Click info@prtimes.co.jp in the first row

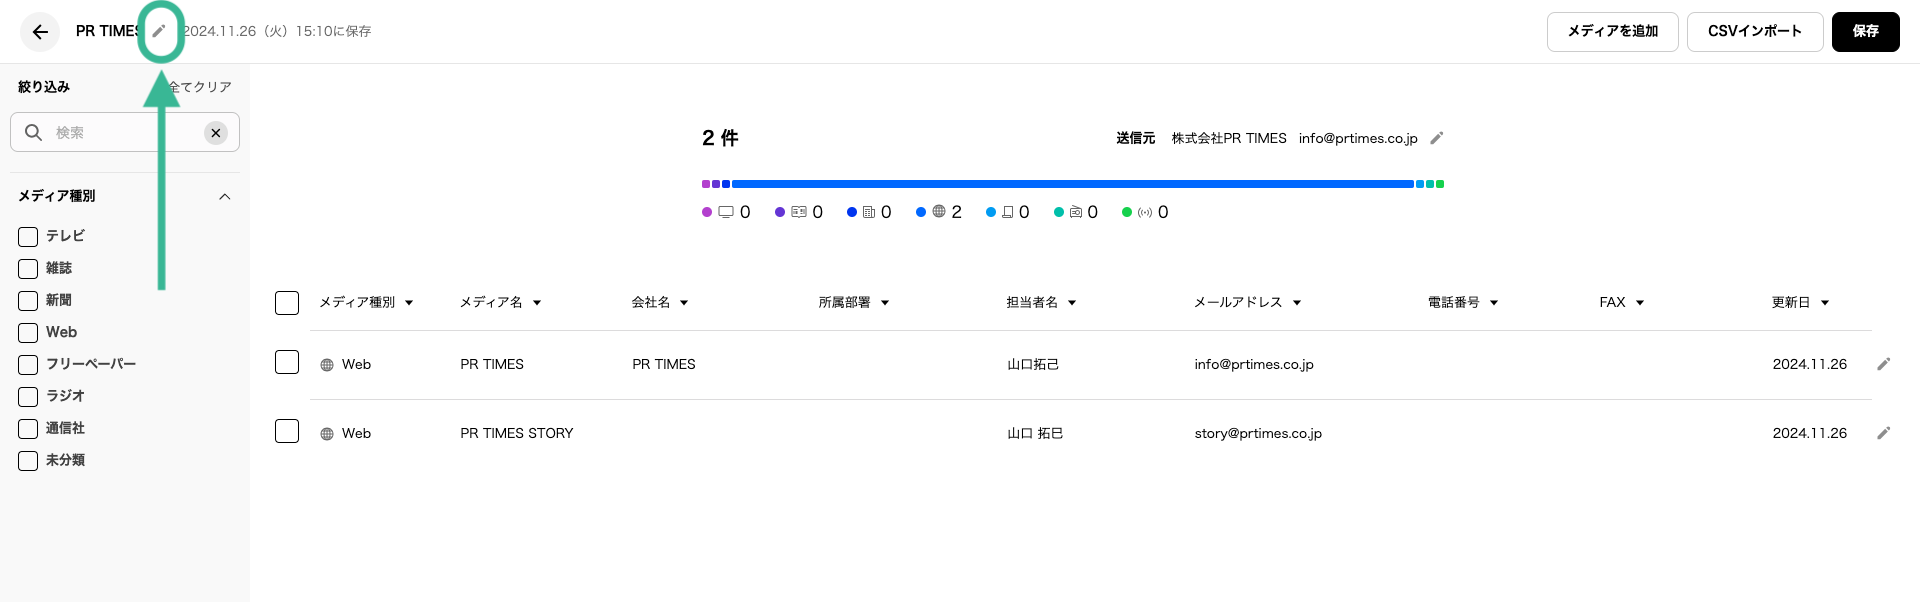pos(1254,364)
